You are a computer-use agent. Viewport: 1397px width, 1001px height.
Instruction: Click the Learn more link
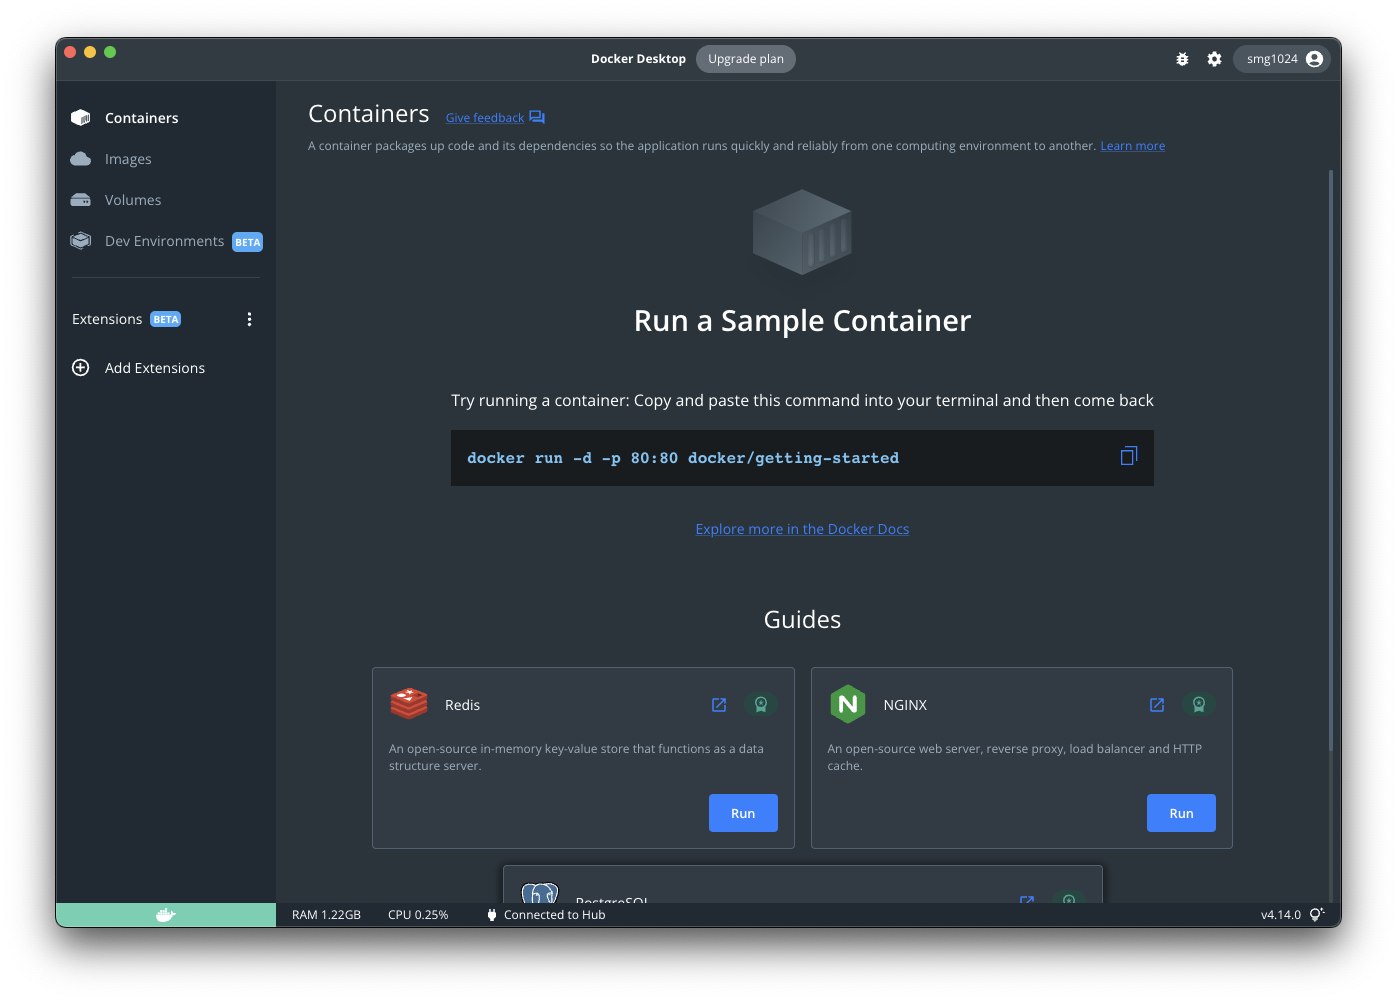(1132, 146)
